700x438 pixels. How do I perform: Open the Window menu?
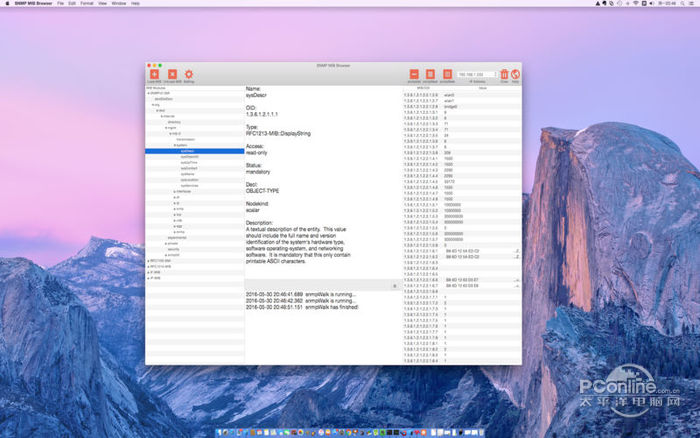click(119, 3)
